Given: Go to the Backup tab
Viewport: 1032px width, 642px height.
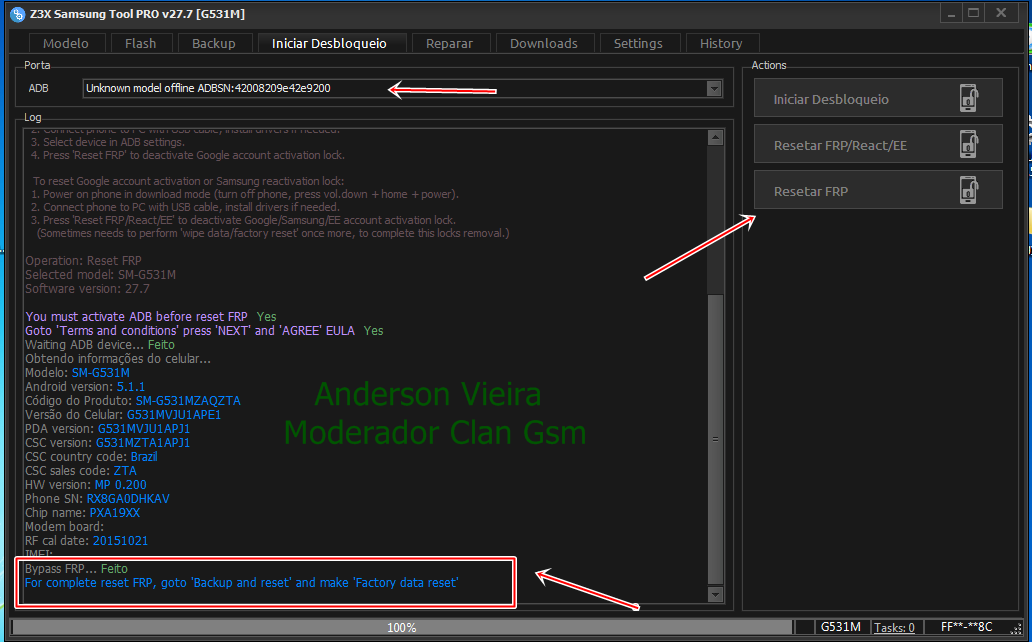Looking at the screenshot, I should [x=214, y=43].
